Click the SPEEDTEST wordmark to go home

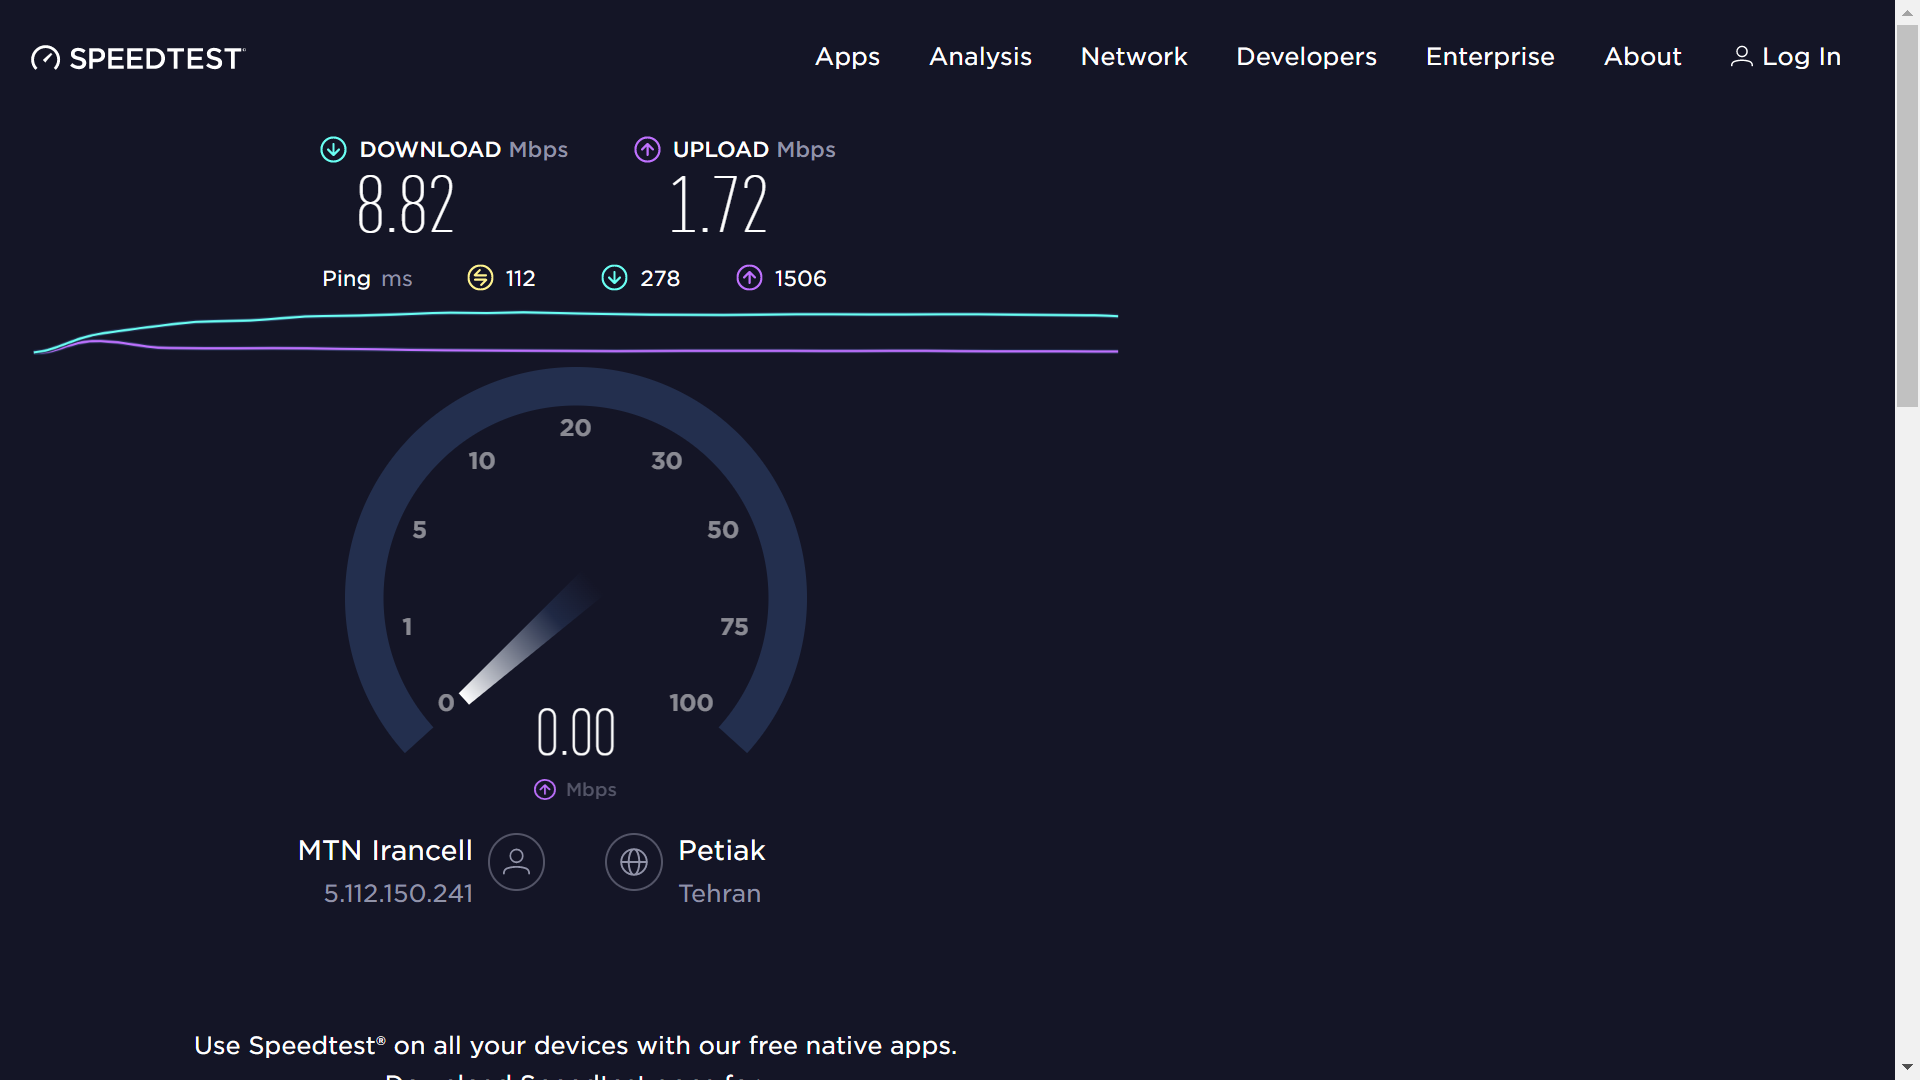(x=156, y=59)
